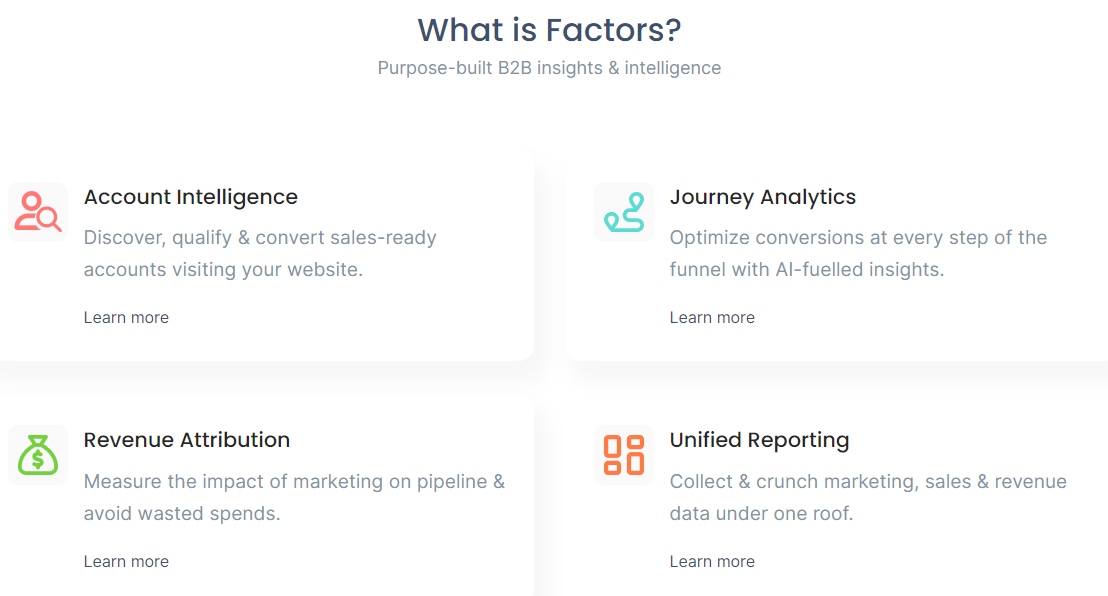Click the B2B insights & intelligence subtitle
Screen dimensions: 1108x596
pos(549,67)
